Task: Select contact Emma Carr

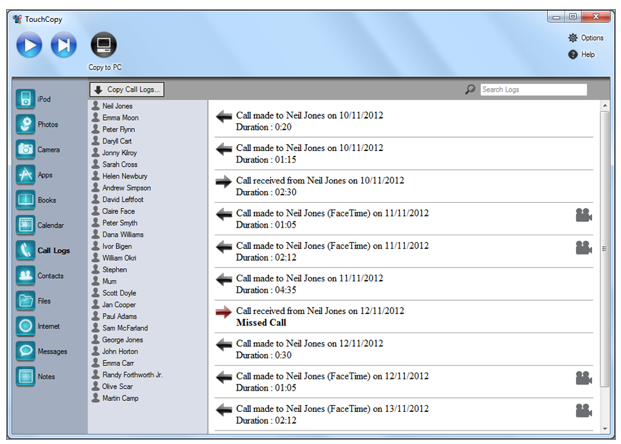Action: click(x=113, y=363)
